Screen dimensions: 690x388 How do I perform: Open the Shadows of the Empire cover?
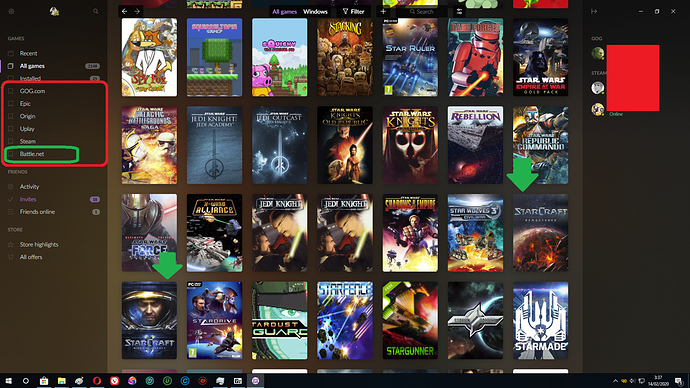tap(410, 233)
